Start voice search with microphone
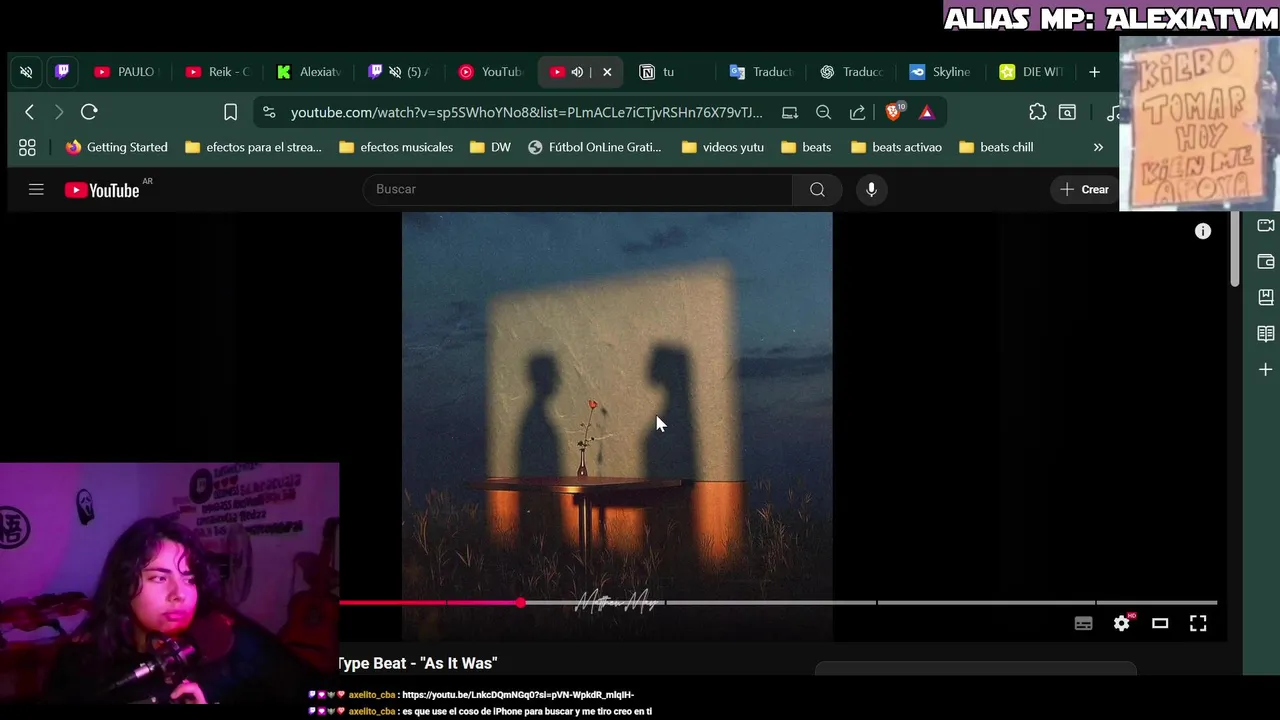This screenshot has width=1280, height=720. pos(871,189)
